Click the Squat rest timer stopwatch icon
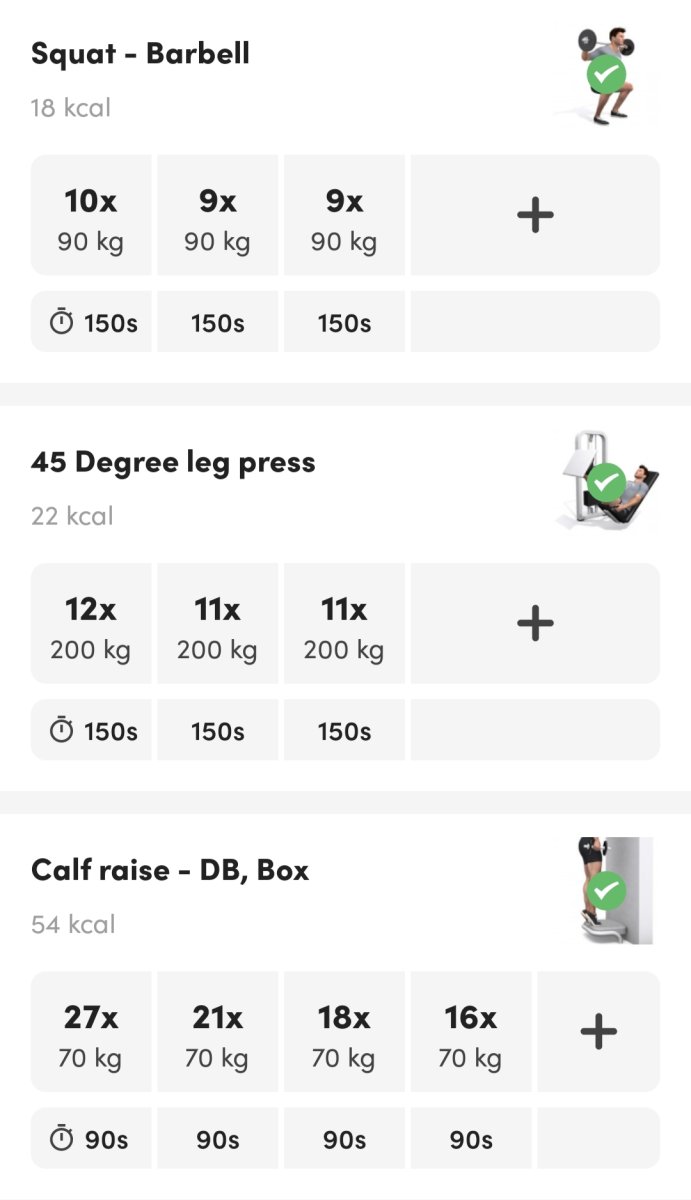This screenshot has width=691, height=1200. (x=62, y=323)
